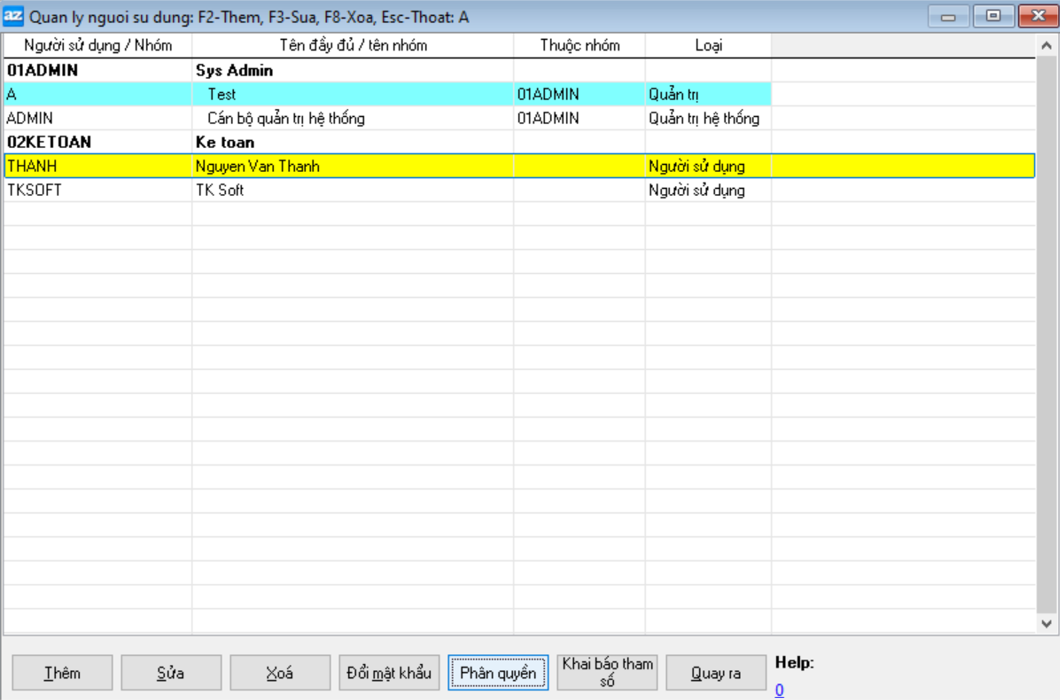
Task: Open Khai báo tham số settings
Action: (x=607, y=673)
